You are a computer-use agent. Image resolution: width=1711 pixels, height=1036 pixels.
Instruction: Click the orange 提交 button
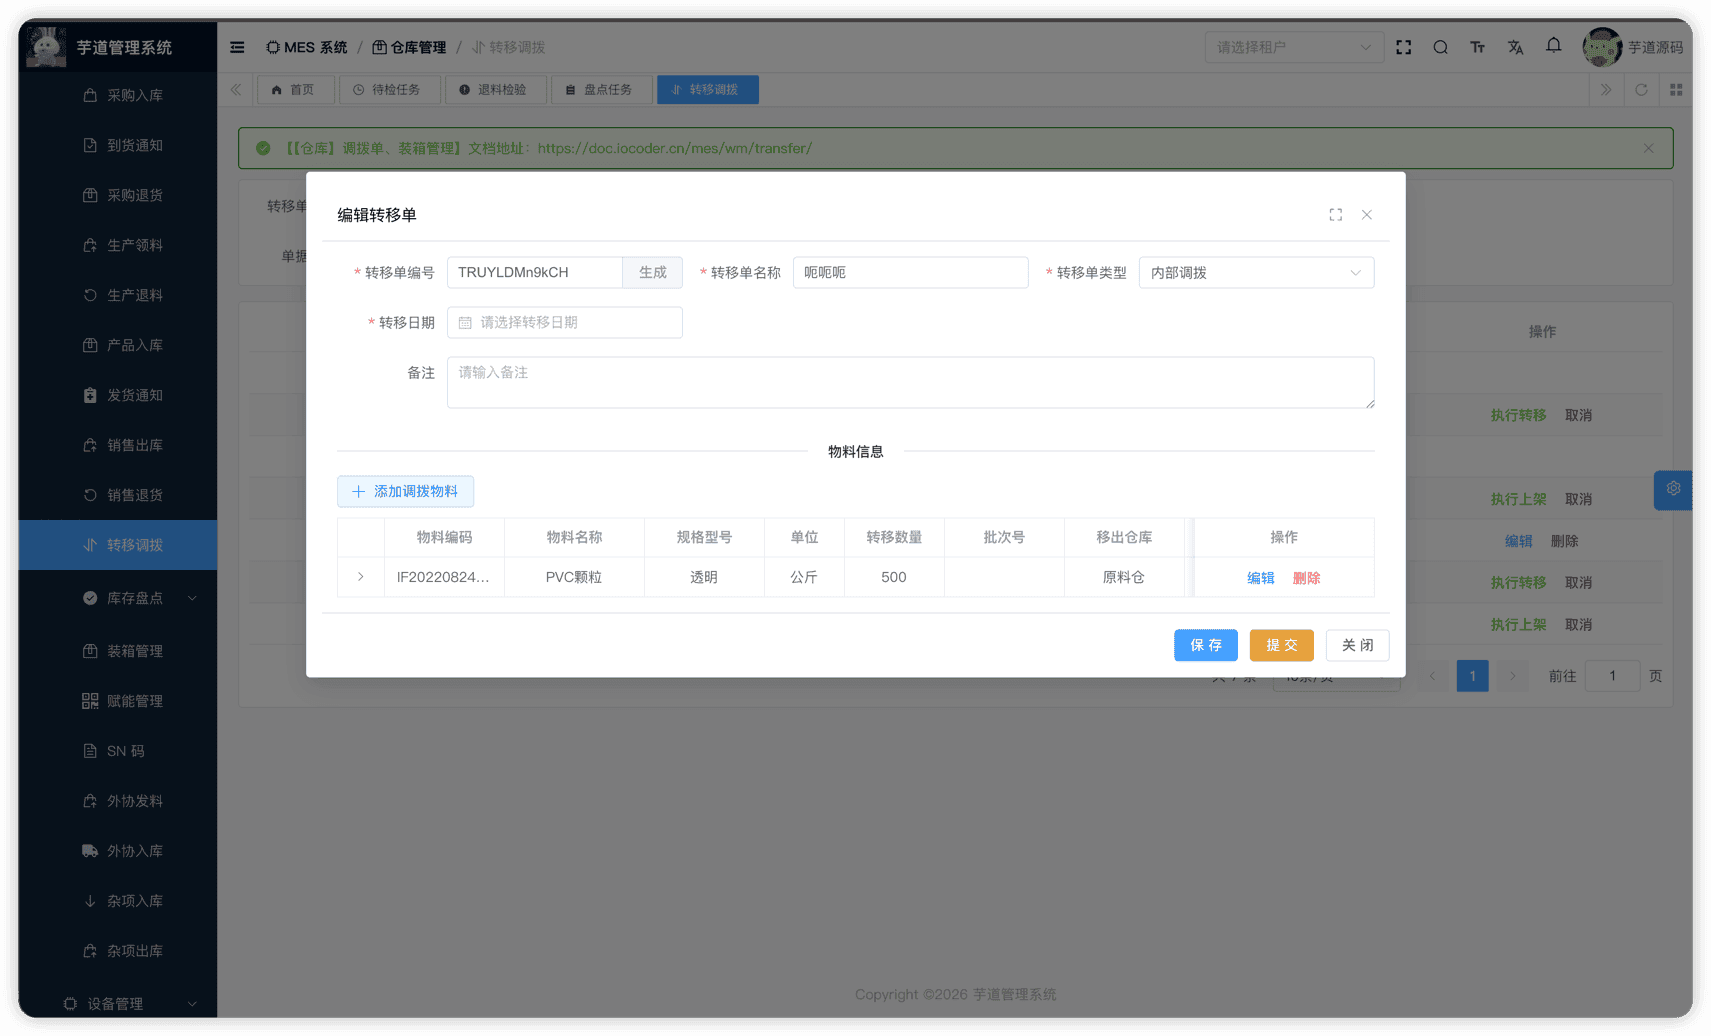click(x=1281, y=645)
